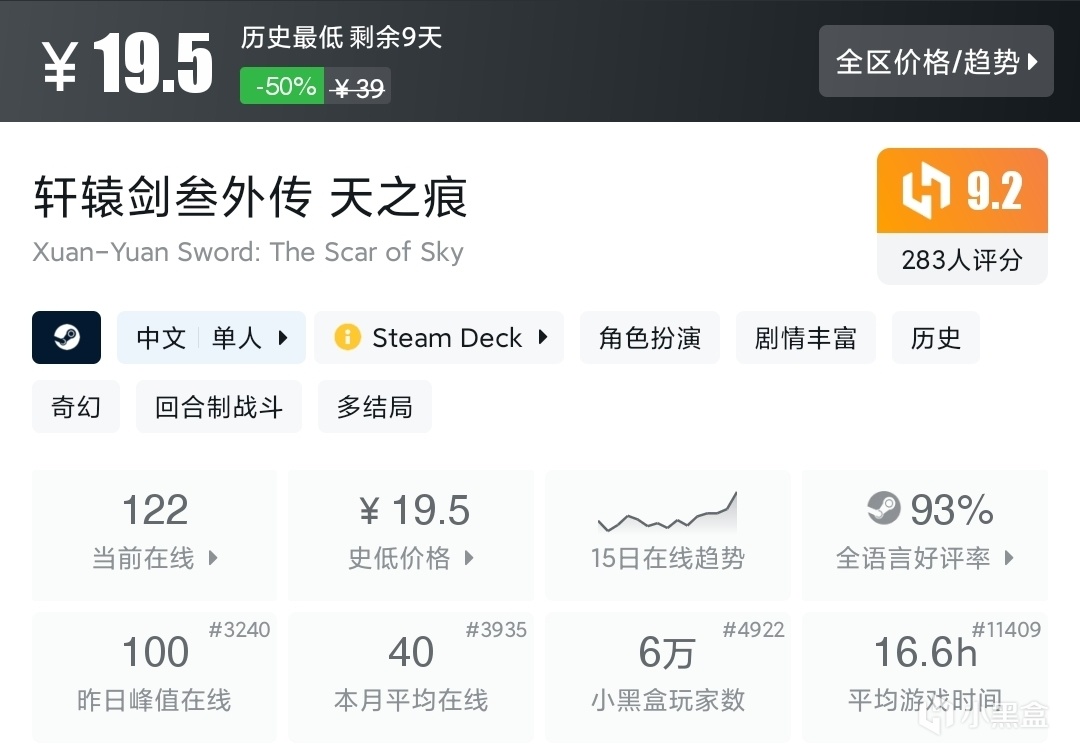1080x754 pixels.
Task: Tap the 奇幻 fantasy tag
Action: coord(76,407)
